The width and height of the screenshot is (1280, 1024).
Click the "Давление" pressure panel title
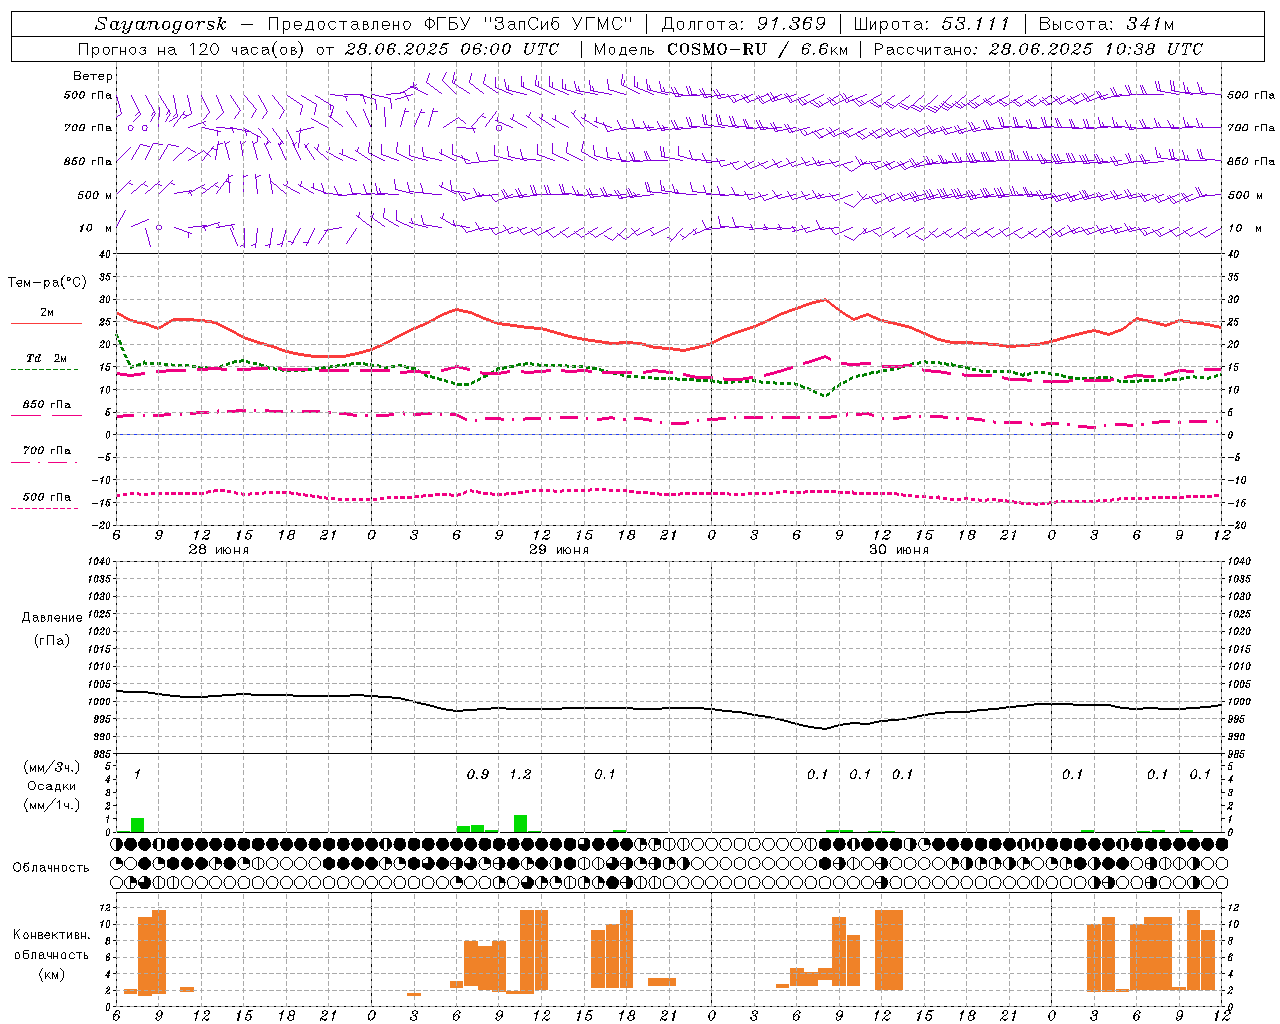click(52, 618)
